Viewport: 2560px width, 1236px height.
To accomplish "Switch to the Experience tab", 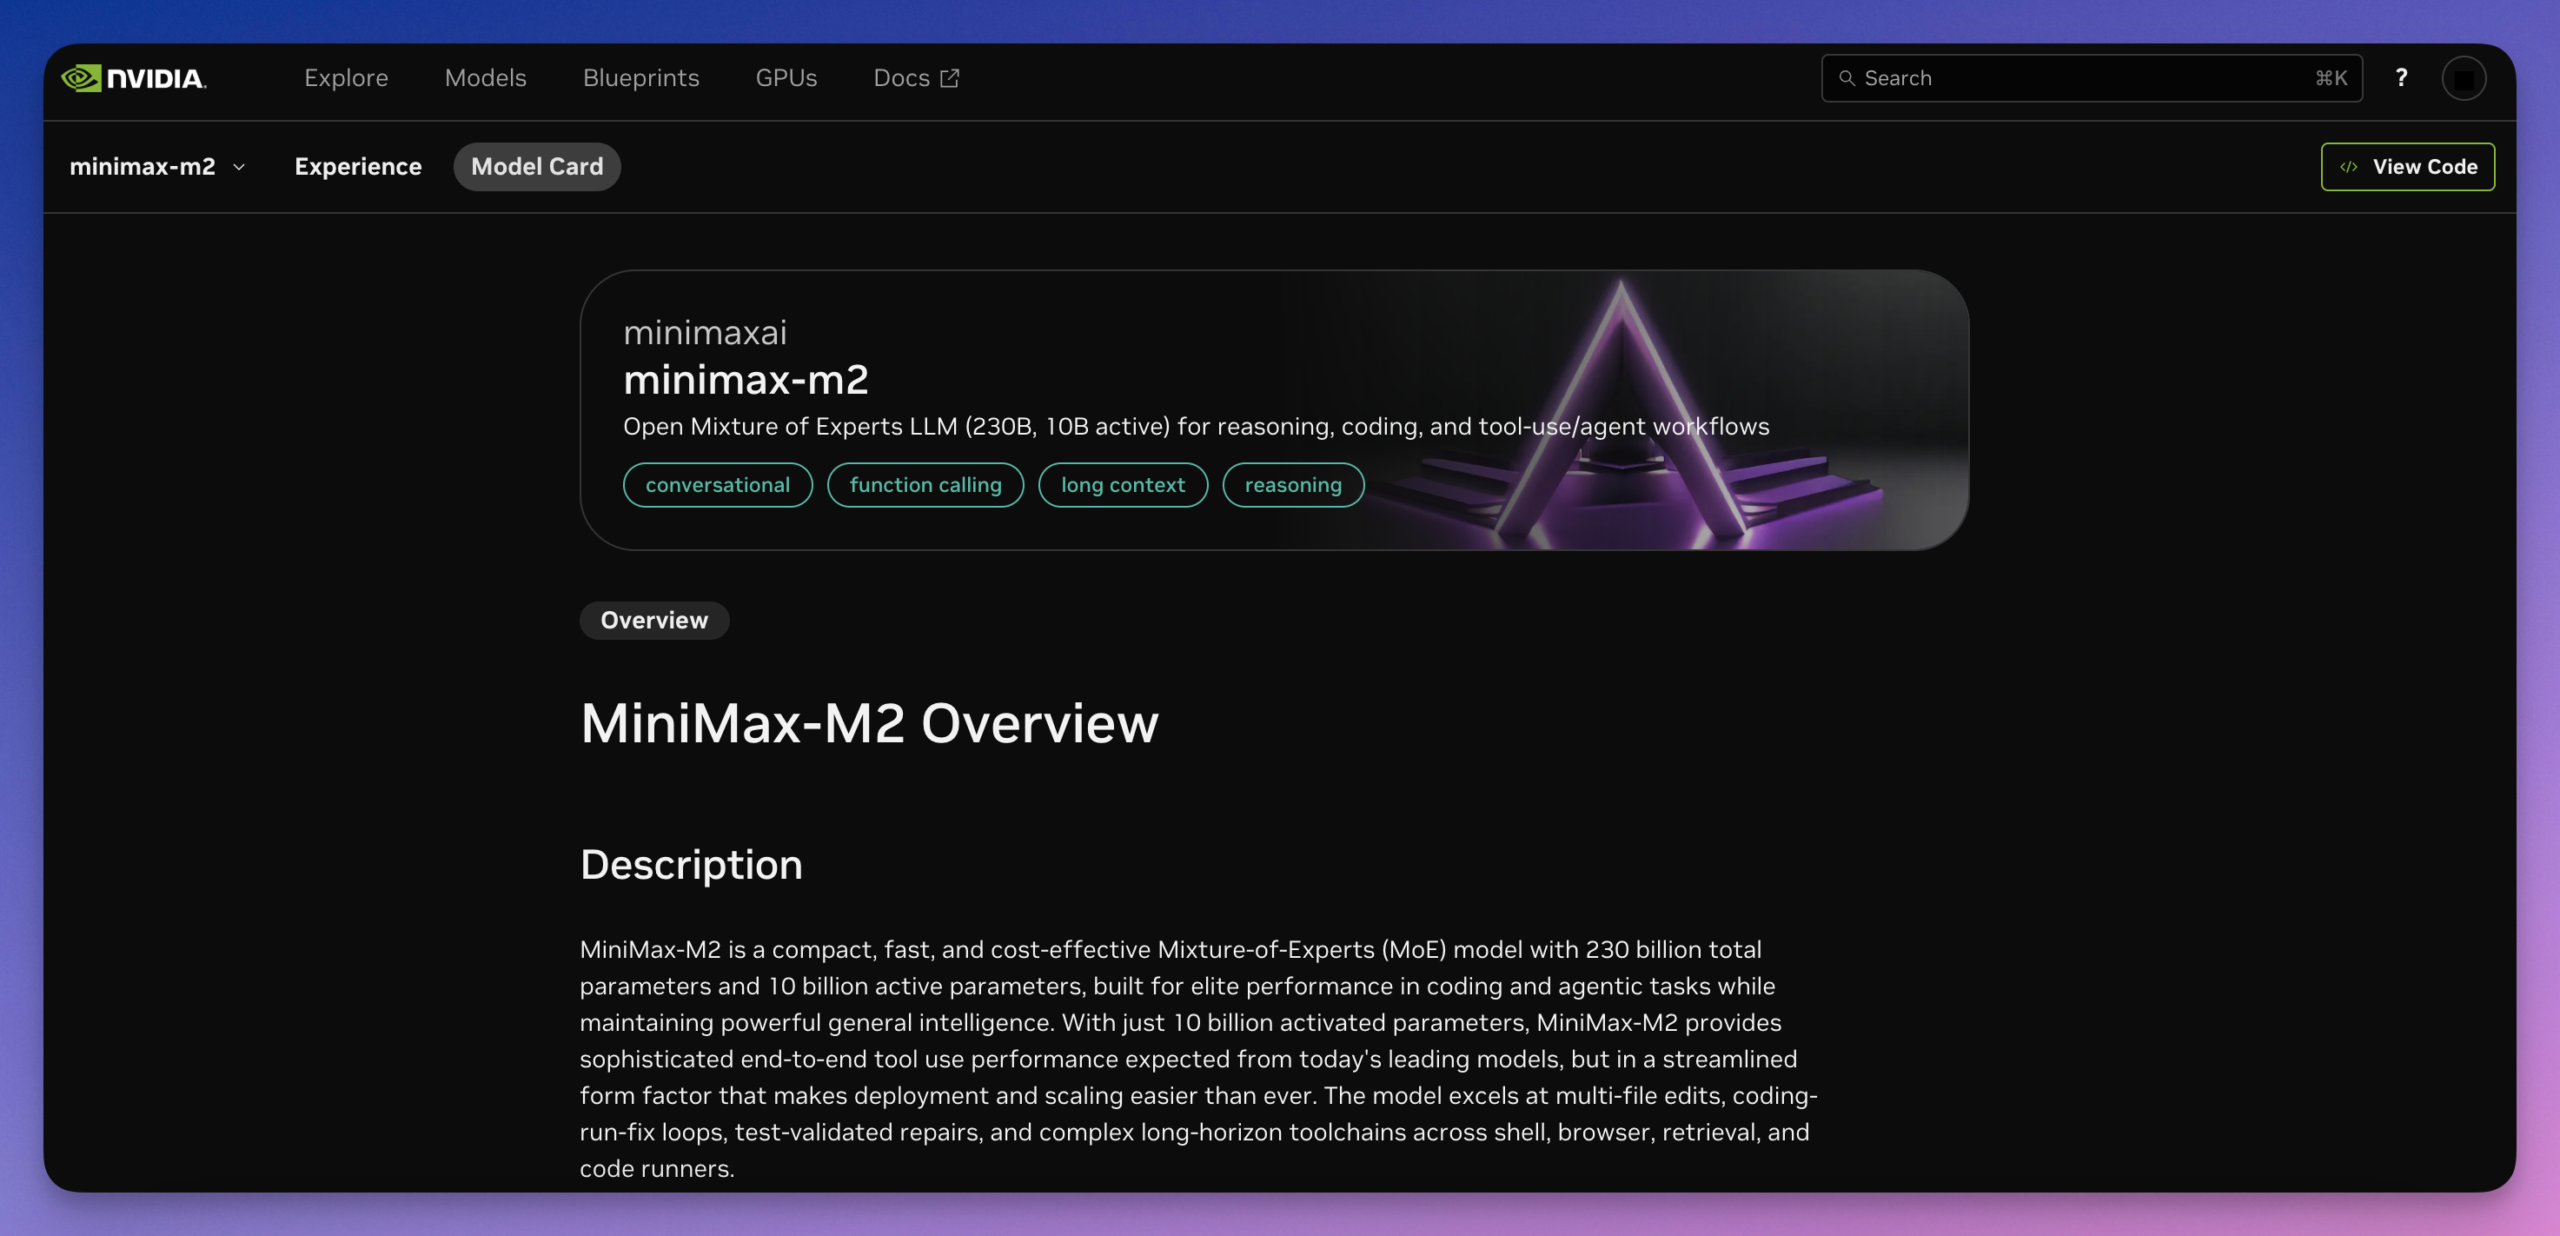I will 358,167.
